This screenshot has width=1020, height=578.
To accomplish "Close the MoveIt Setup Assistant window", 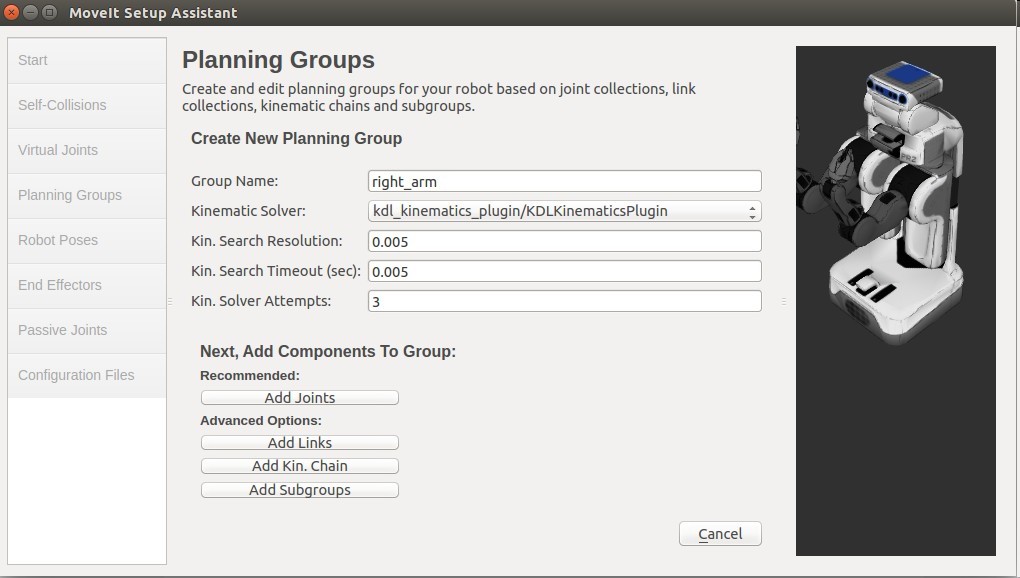I will point(13,13).
